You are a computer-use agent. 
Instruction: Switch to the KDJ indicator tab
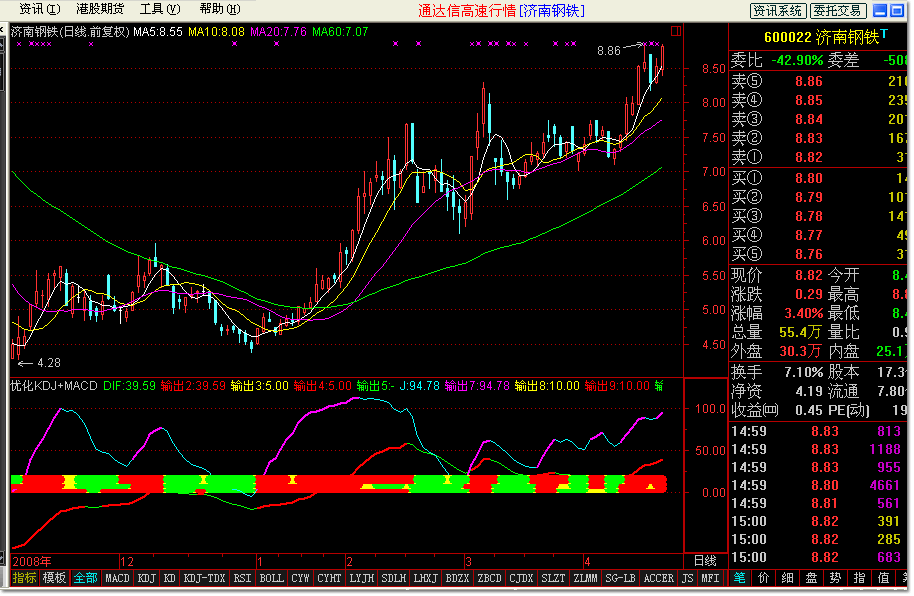(x=146, y=578)
